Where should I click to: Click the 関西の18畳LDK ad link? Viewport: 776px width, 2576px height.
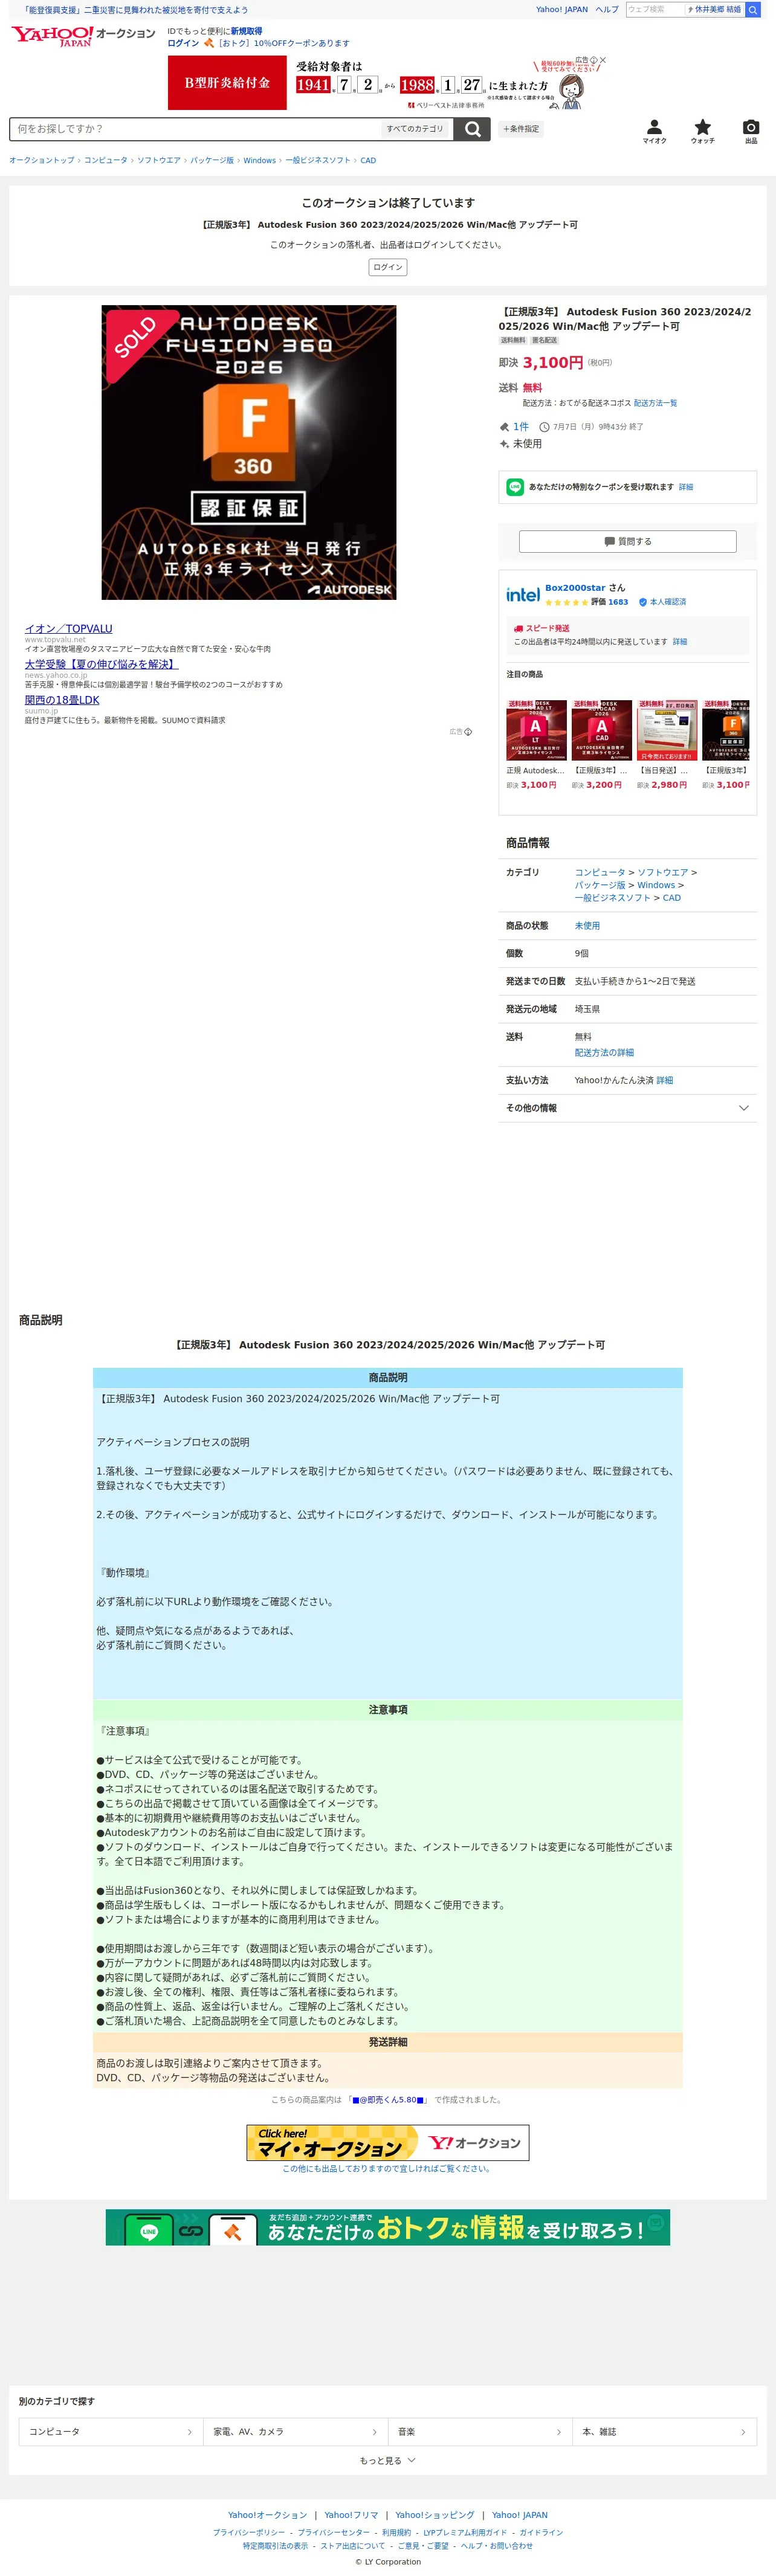[x=62, y=700]
